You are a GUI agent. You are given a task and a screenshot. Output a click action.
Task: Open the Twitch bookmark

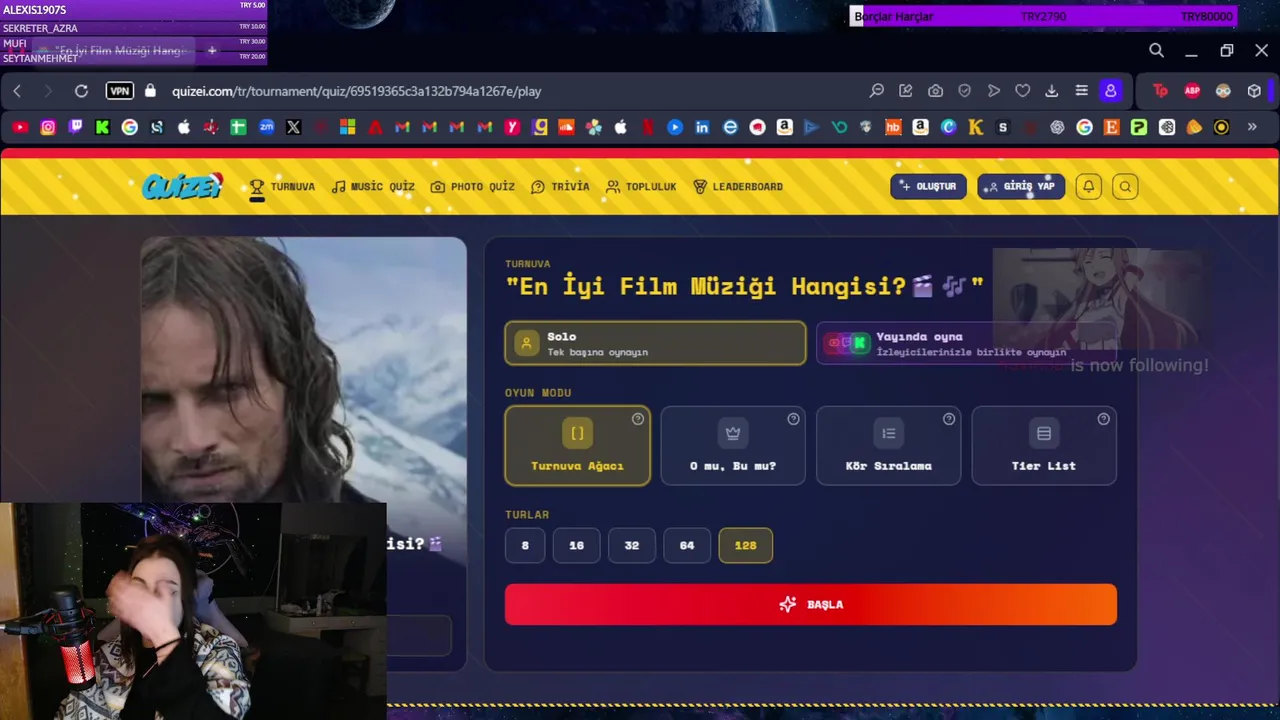click(x=75, y=127)
